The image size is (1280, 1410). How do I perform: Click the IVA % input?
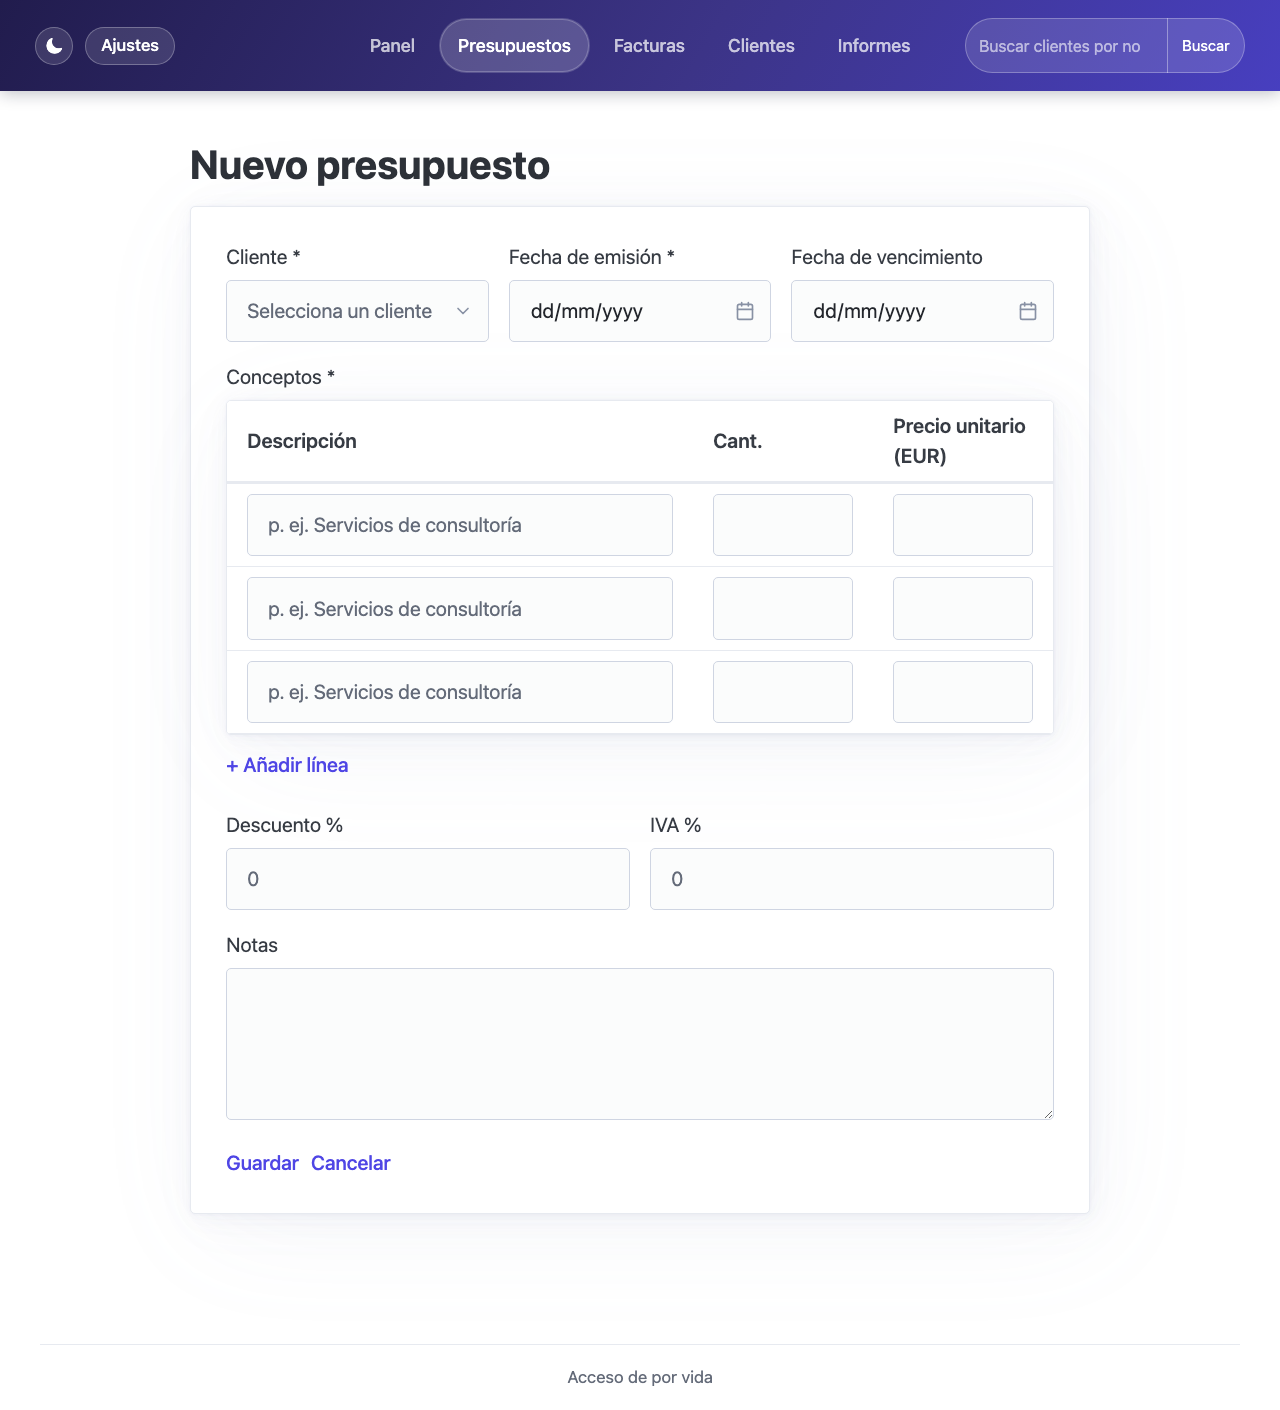click(x=852, y=879)
